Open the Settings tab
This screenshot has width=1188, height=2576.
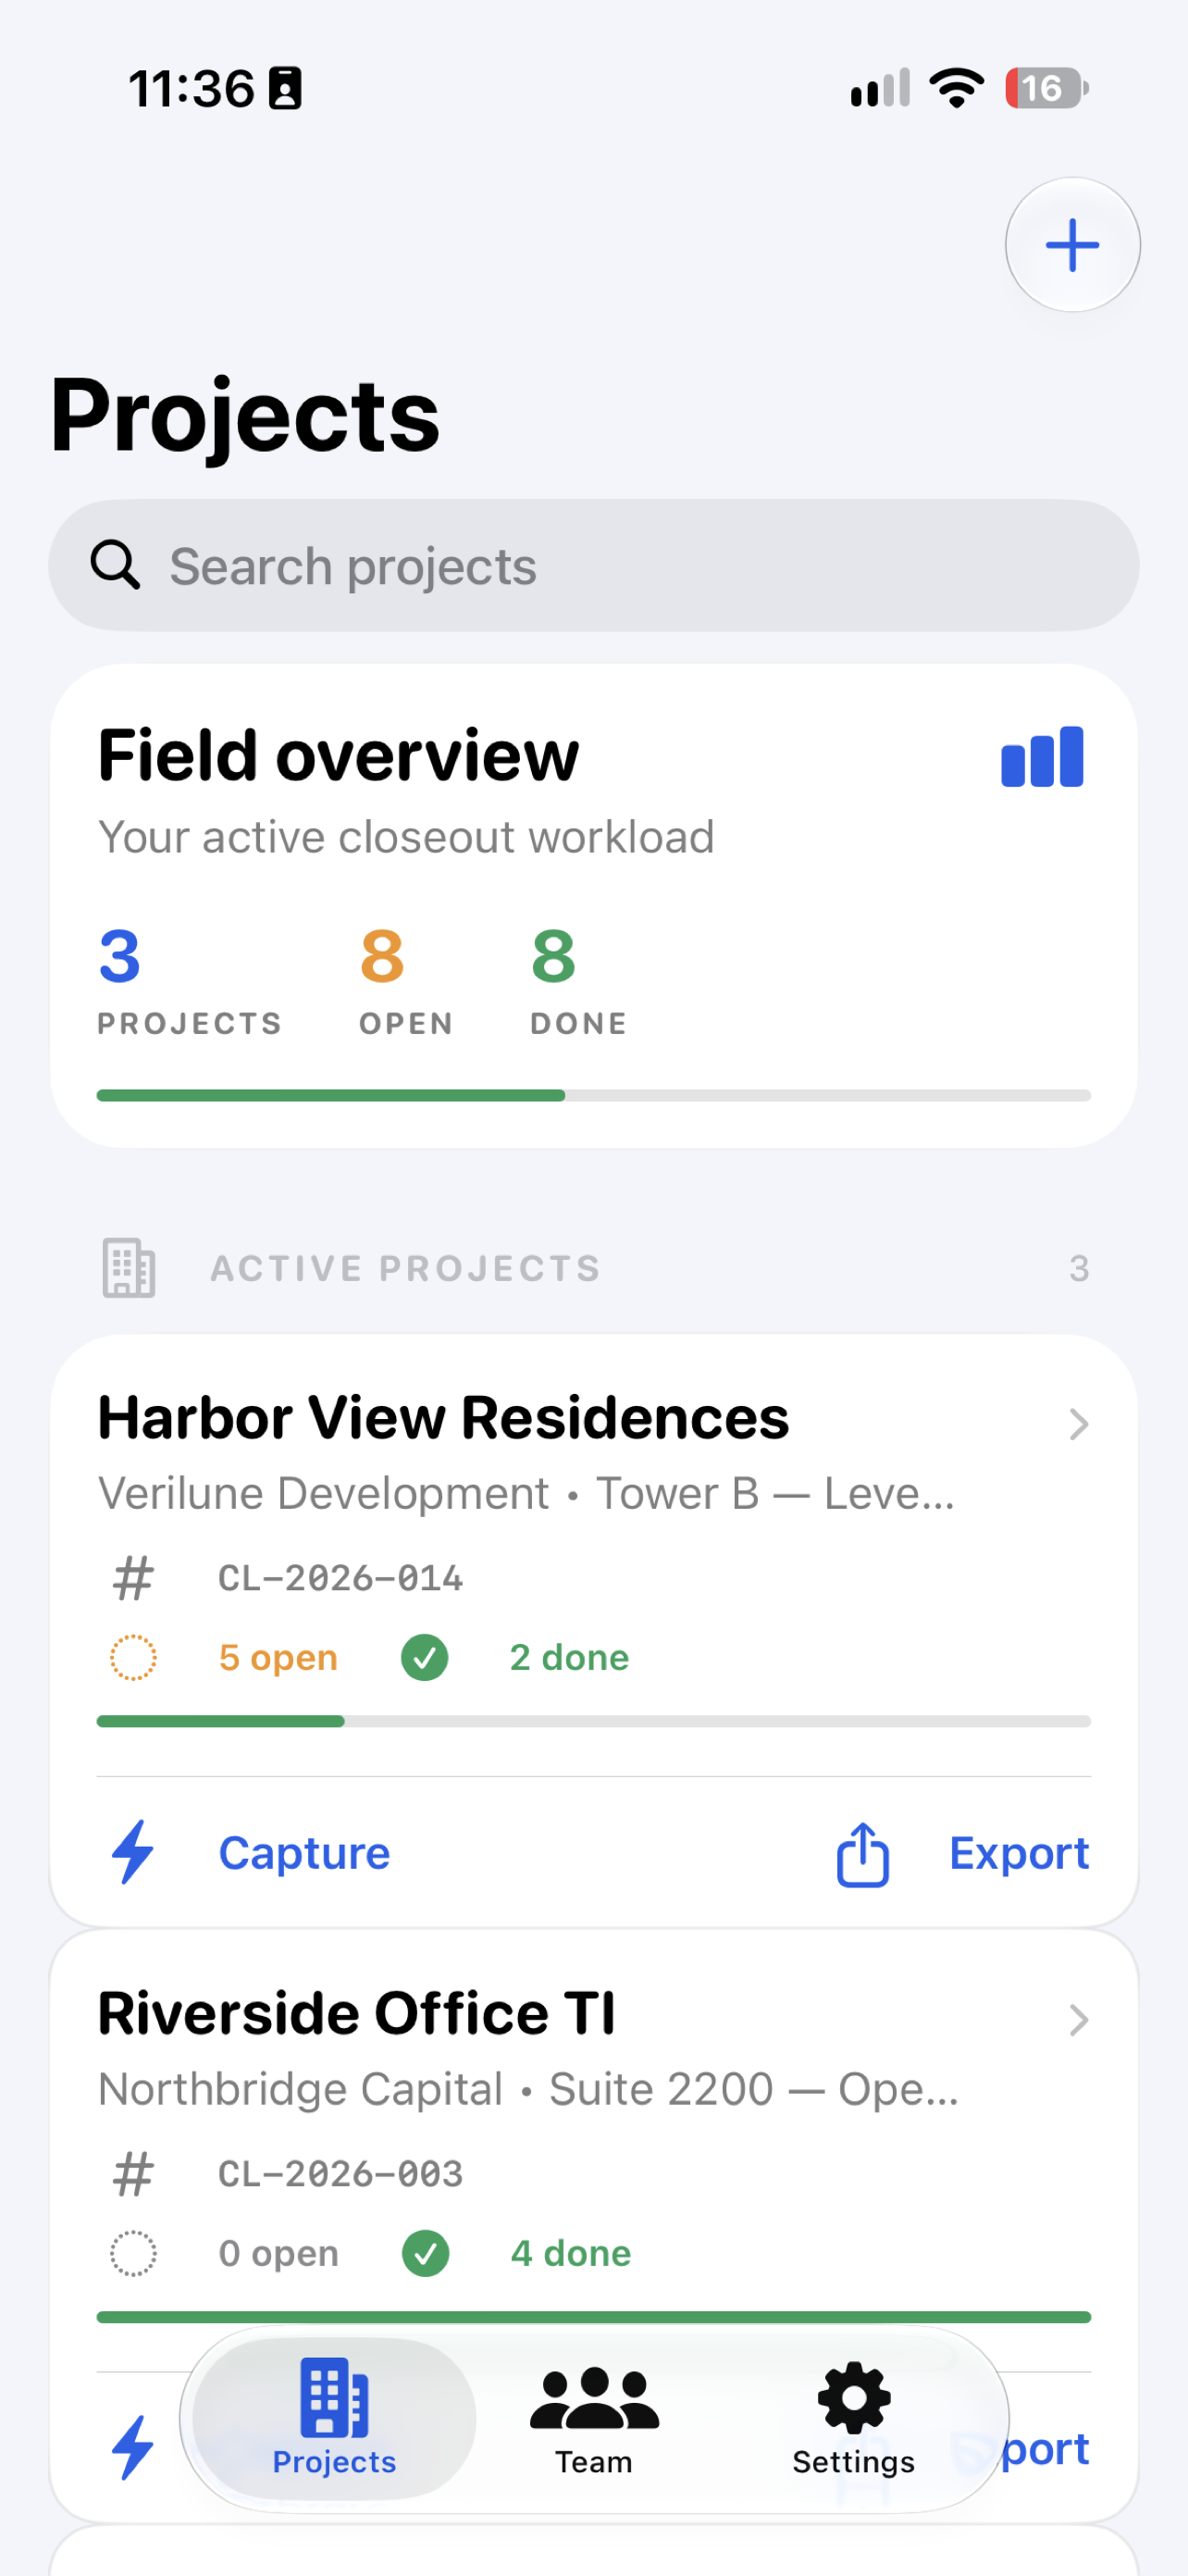pyautogui.click(x=853, y=2418)
